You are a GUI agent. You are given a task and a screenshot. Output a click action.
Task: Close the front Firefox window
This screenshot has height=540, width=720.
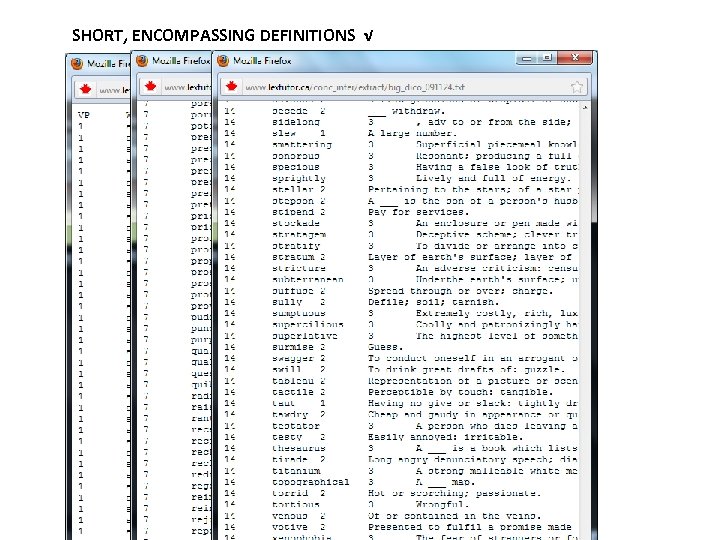coord(574,58)
